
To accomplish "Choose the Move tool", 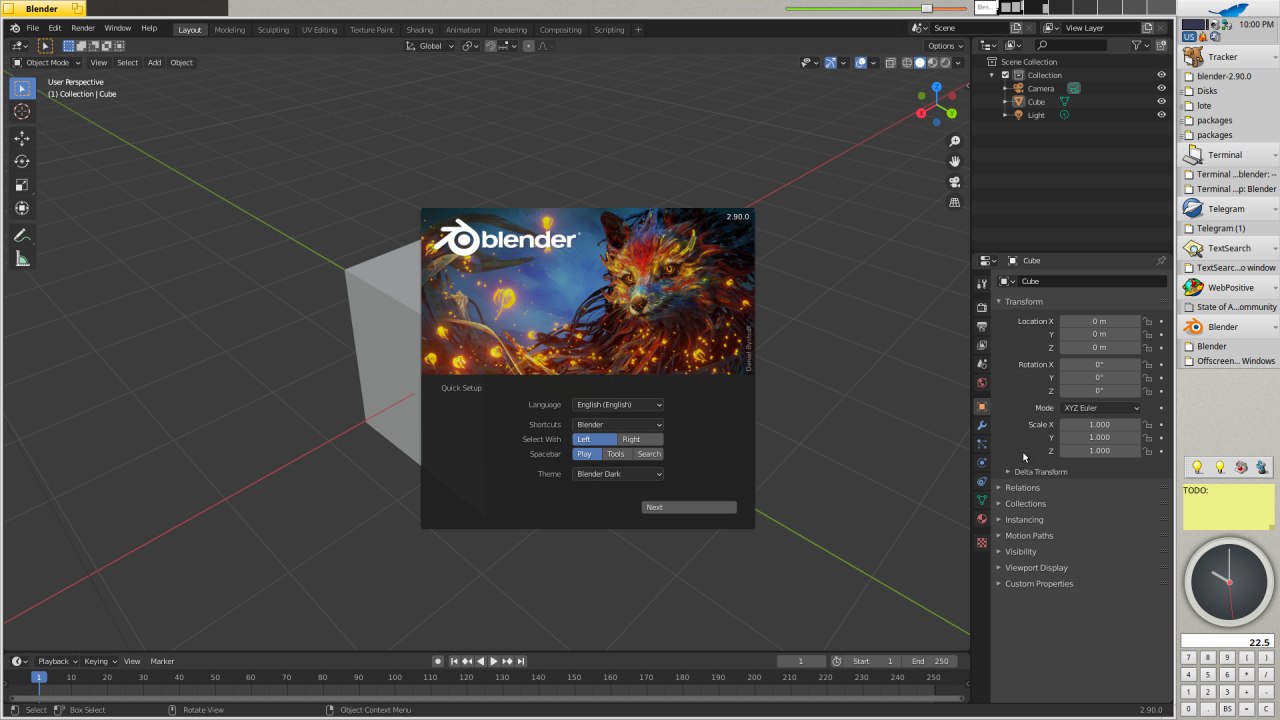I will pos(22,138).
